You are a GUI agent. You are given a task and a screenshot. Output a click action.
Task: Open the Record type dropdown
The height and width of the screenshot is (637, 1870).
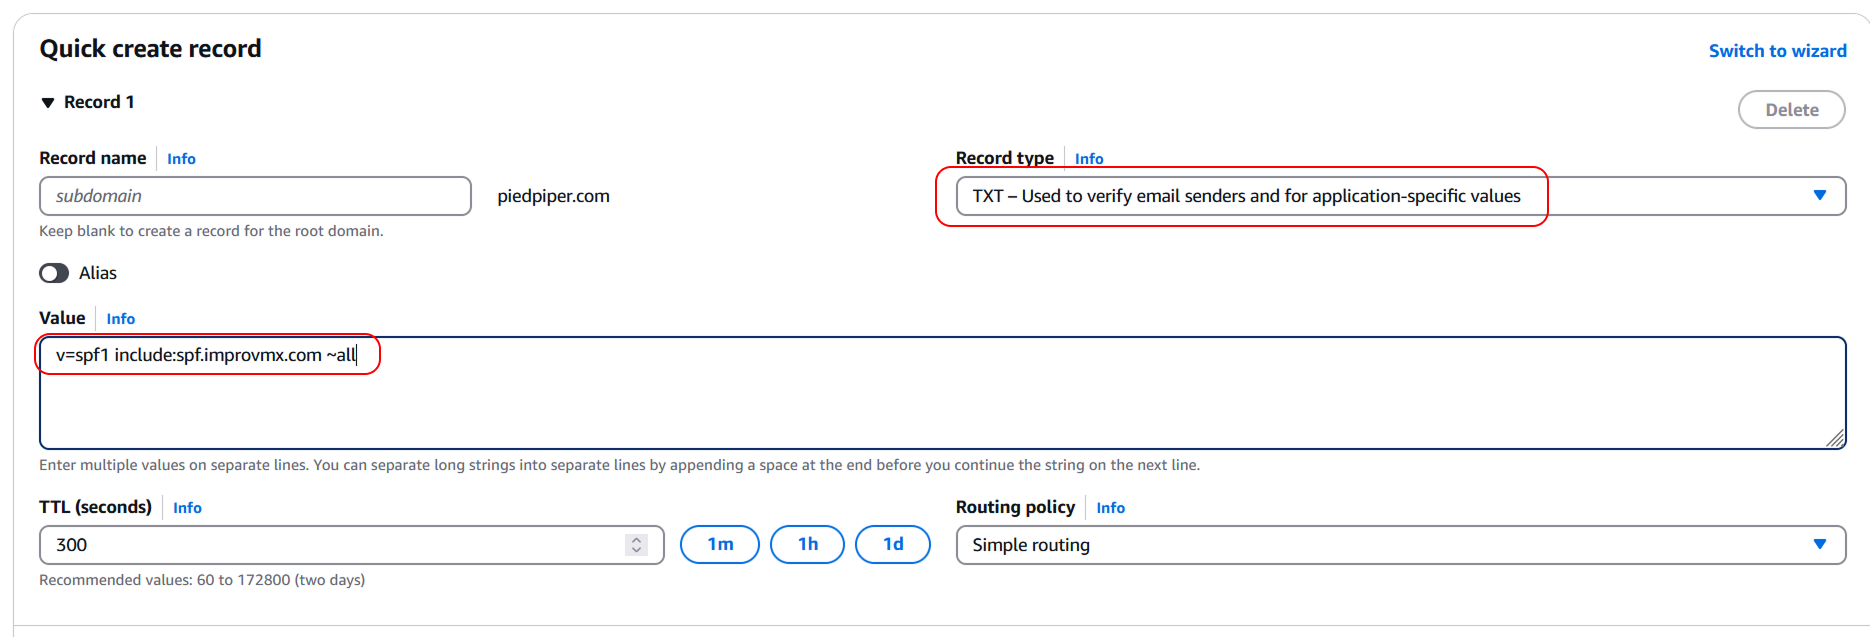(x=1399, y=196)
